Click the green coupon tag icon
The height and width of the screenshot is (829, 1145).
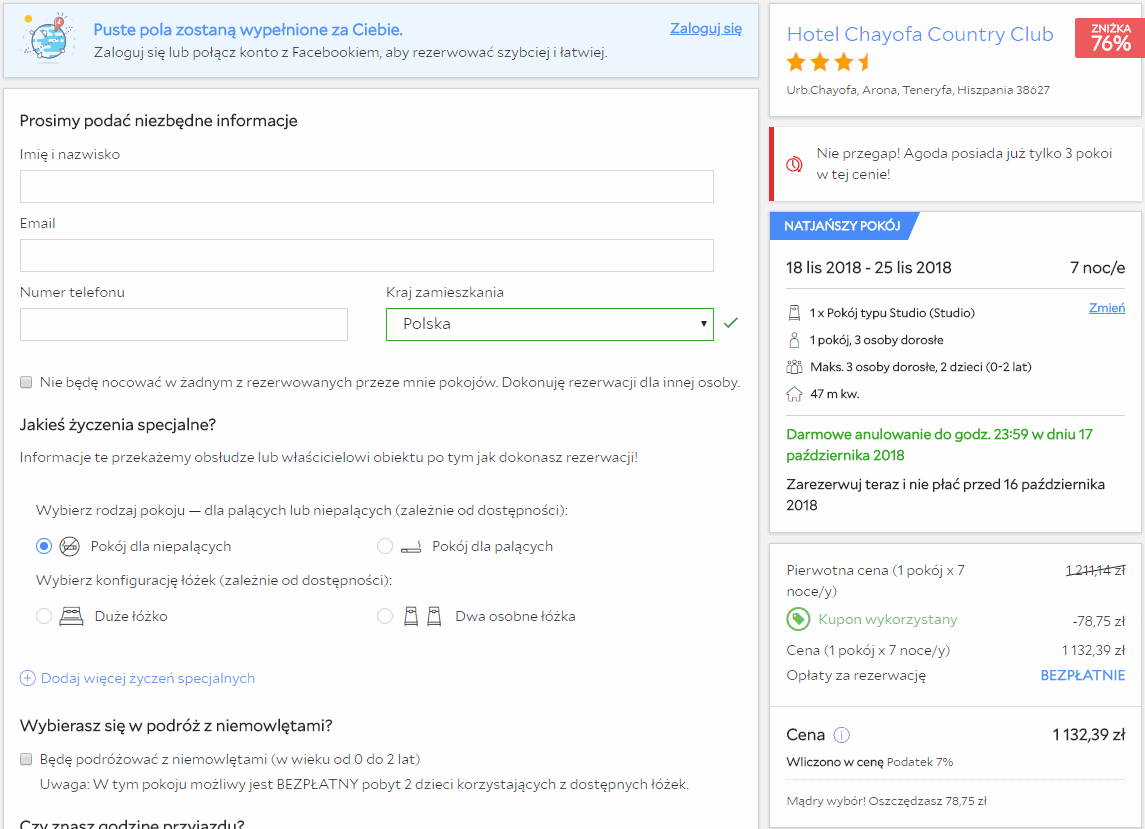tap(798, 619)
